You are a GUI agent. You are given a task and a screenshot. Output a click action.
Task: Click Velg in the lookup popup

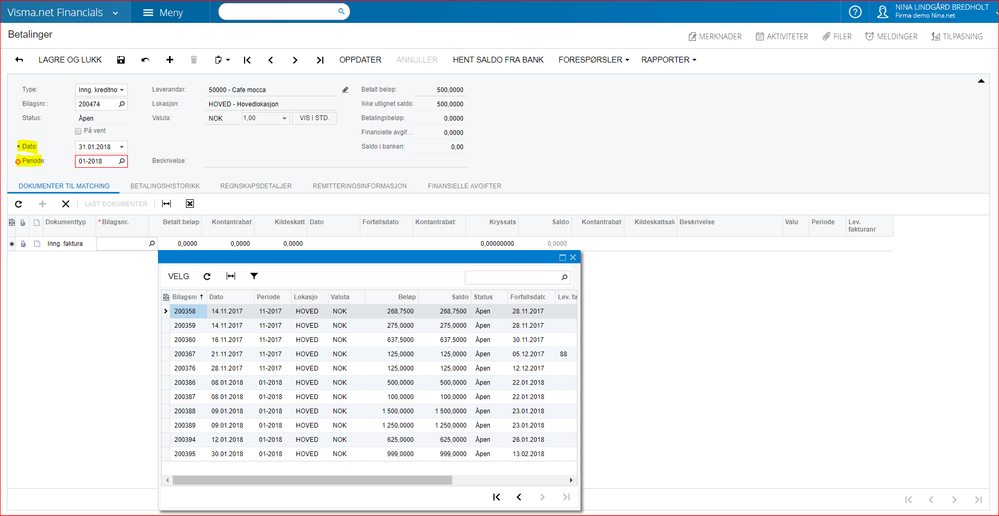178,276
